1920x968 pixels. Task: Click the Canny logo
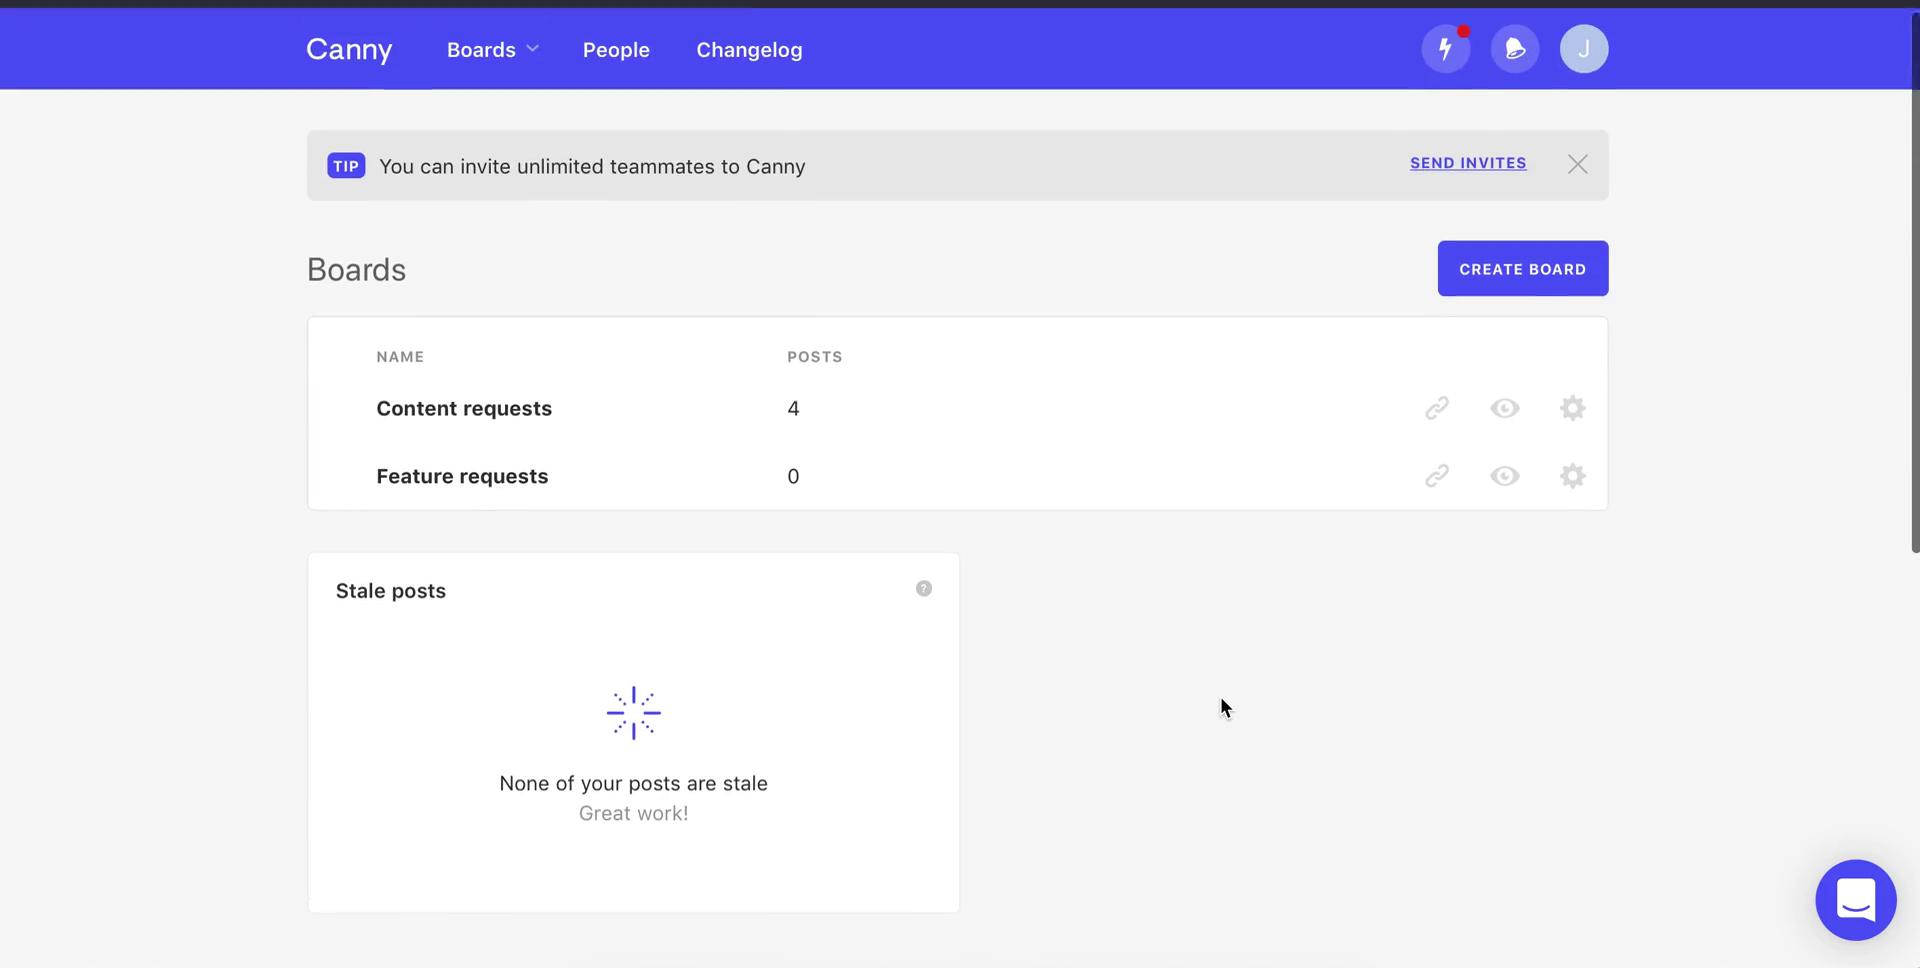(x=349, y=50)
